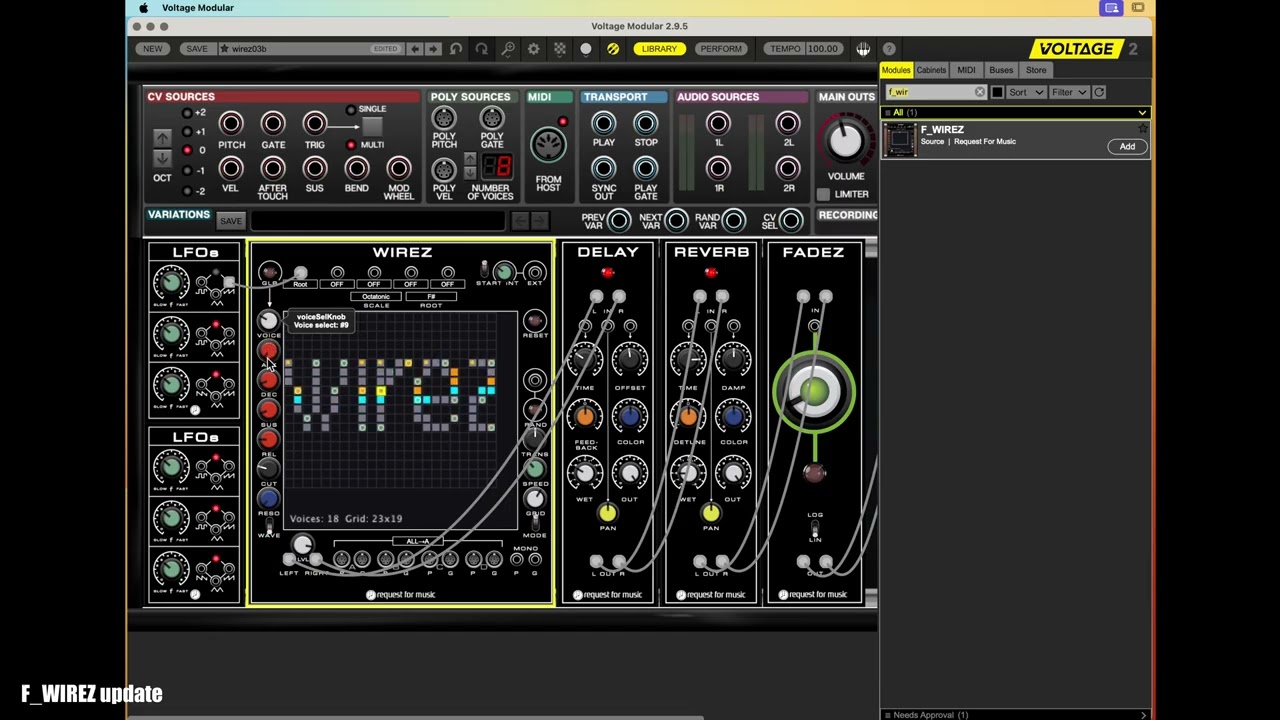Toggle the SINGLE/MULTI trigger button
The height and width of the screenshot is (720, 1280).
372,127
